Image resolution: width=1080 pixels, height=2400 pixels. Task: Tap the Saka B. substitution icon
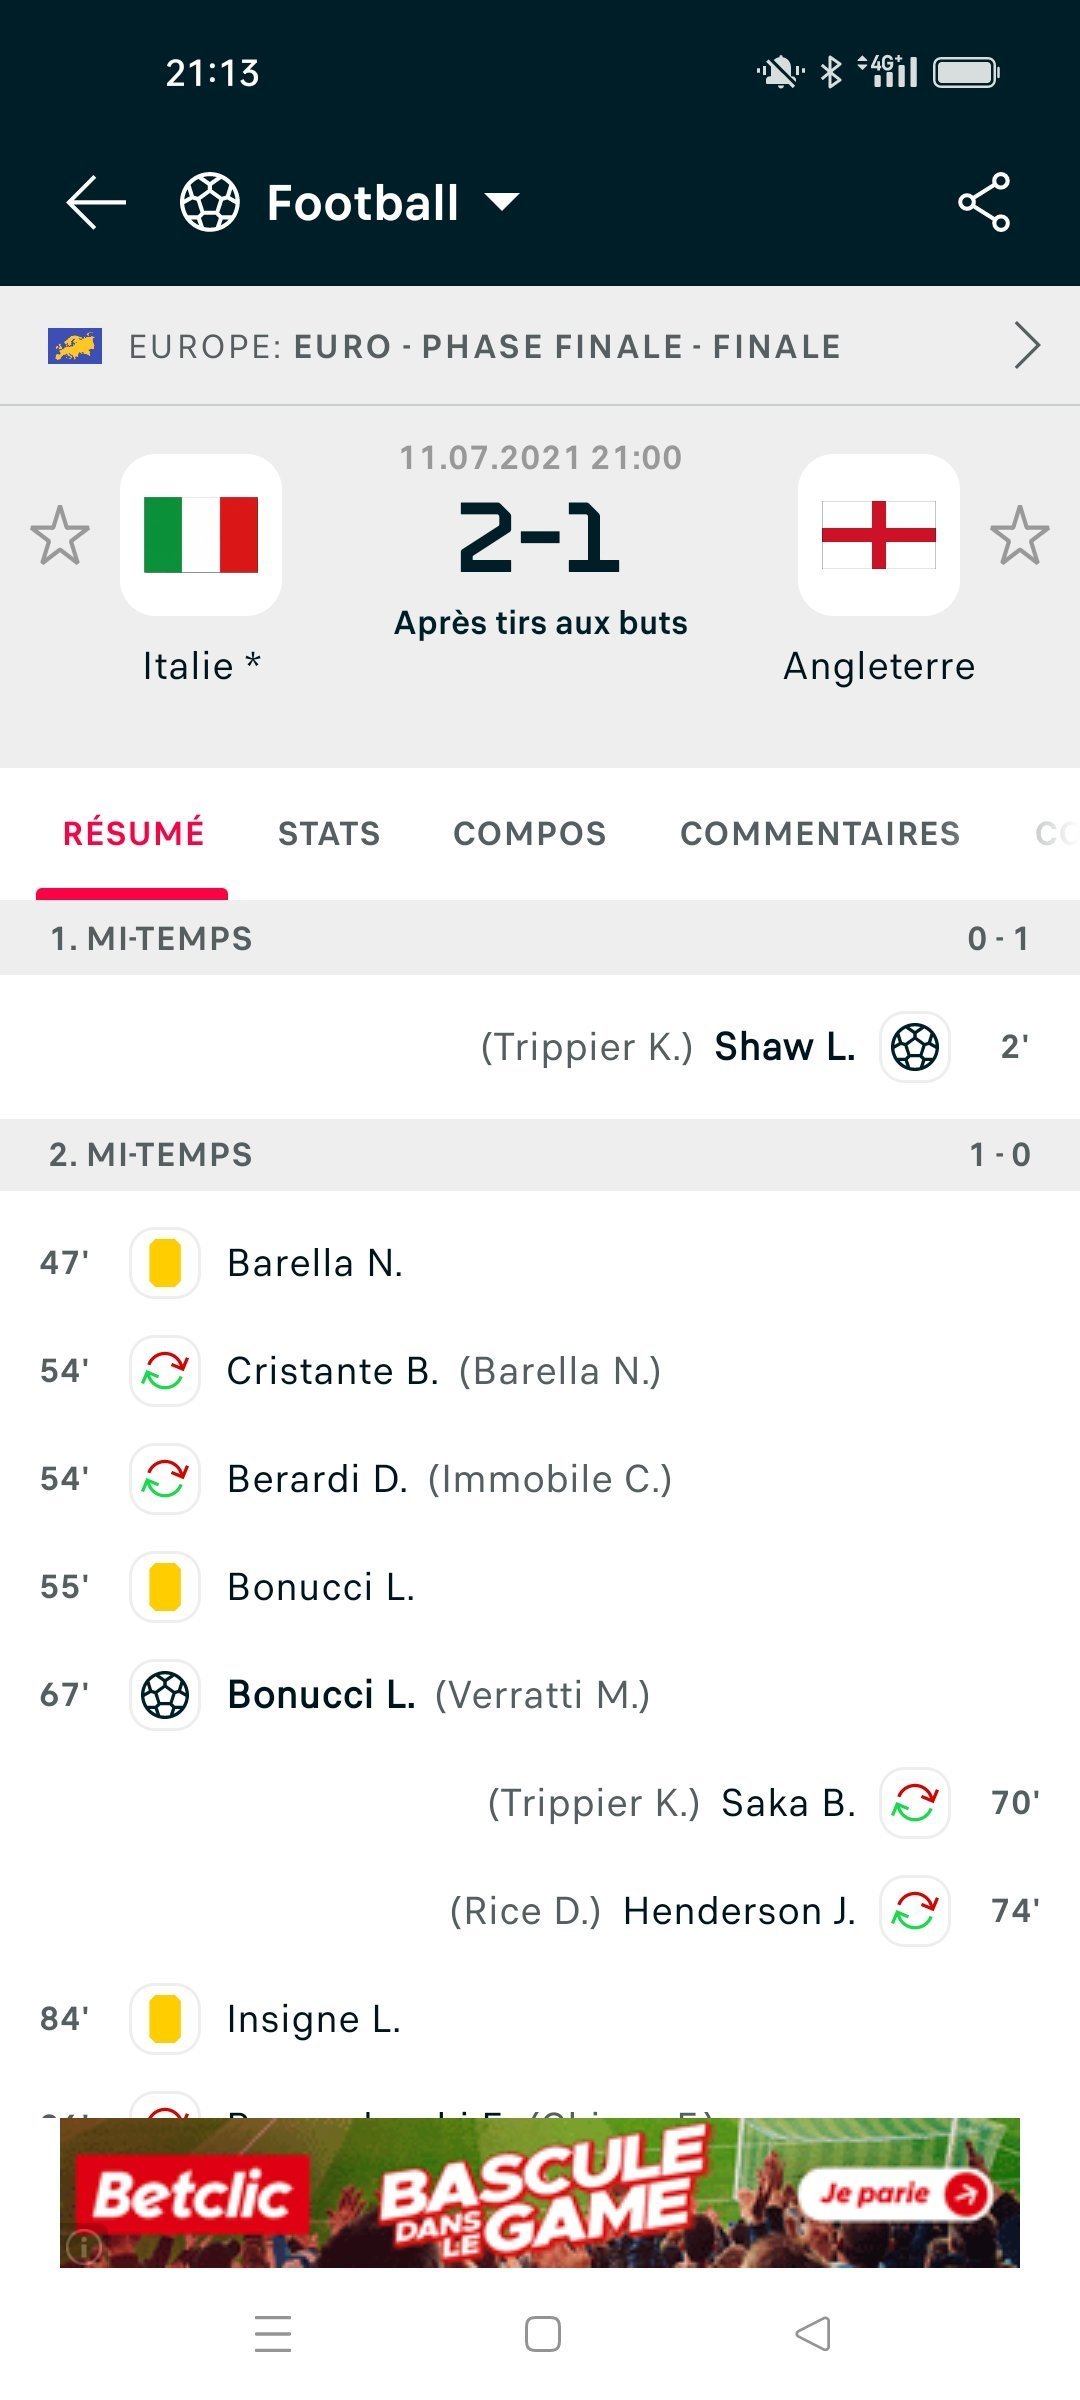point(914,1803)
